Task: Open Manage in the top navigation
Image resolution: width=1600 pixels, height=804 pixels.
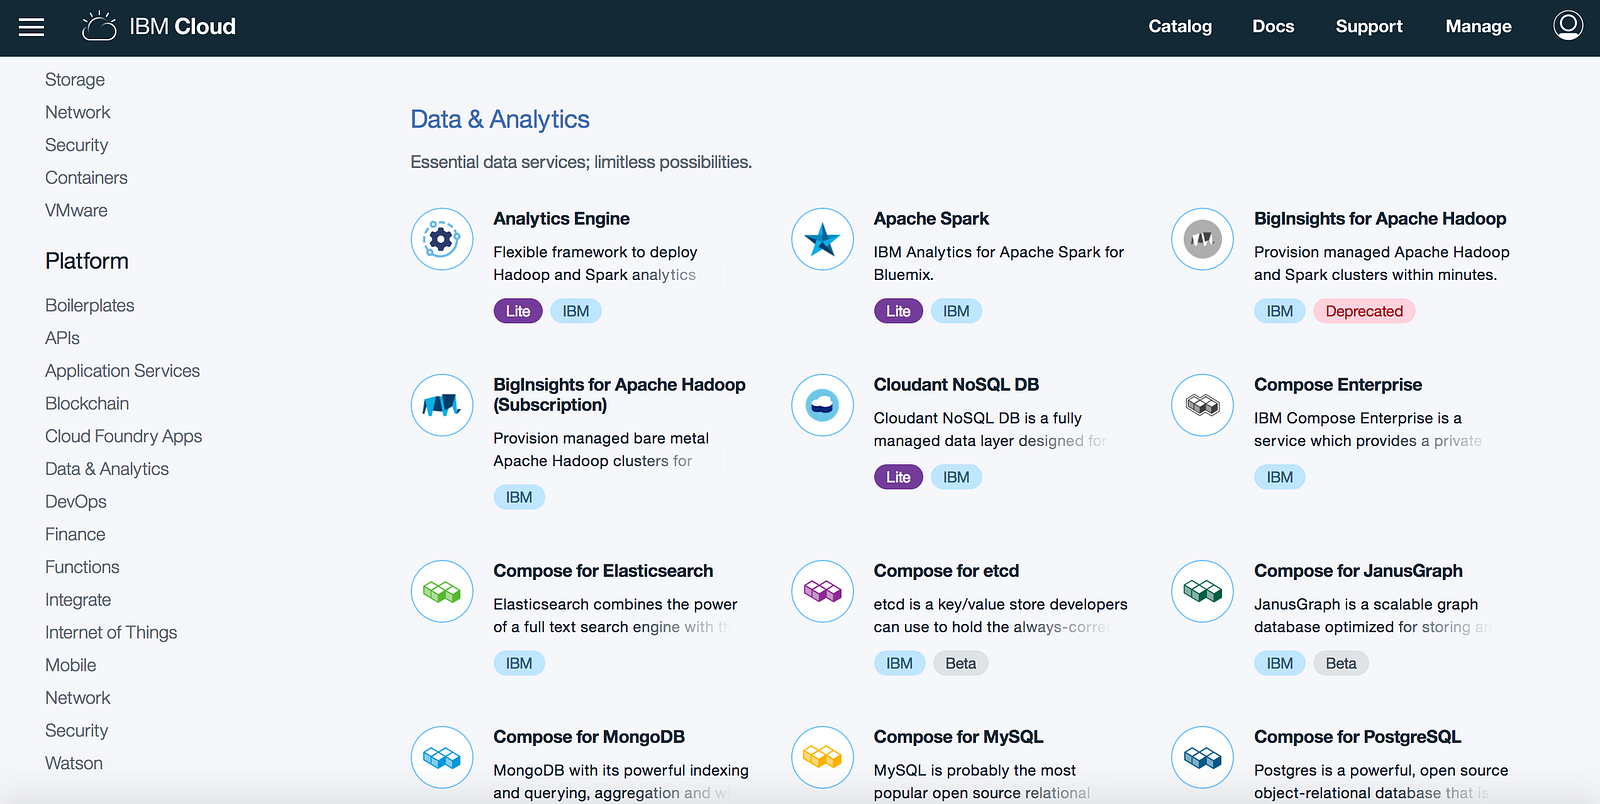Action: pyautogui.click(x=1478, y=27)
